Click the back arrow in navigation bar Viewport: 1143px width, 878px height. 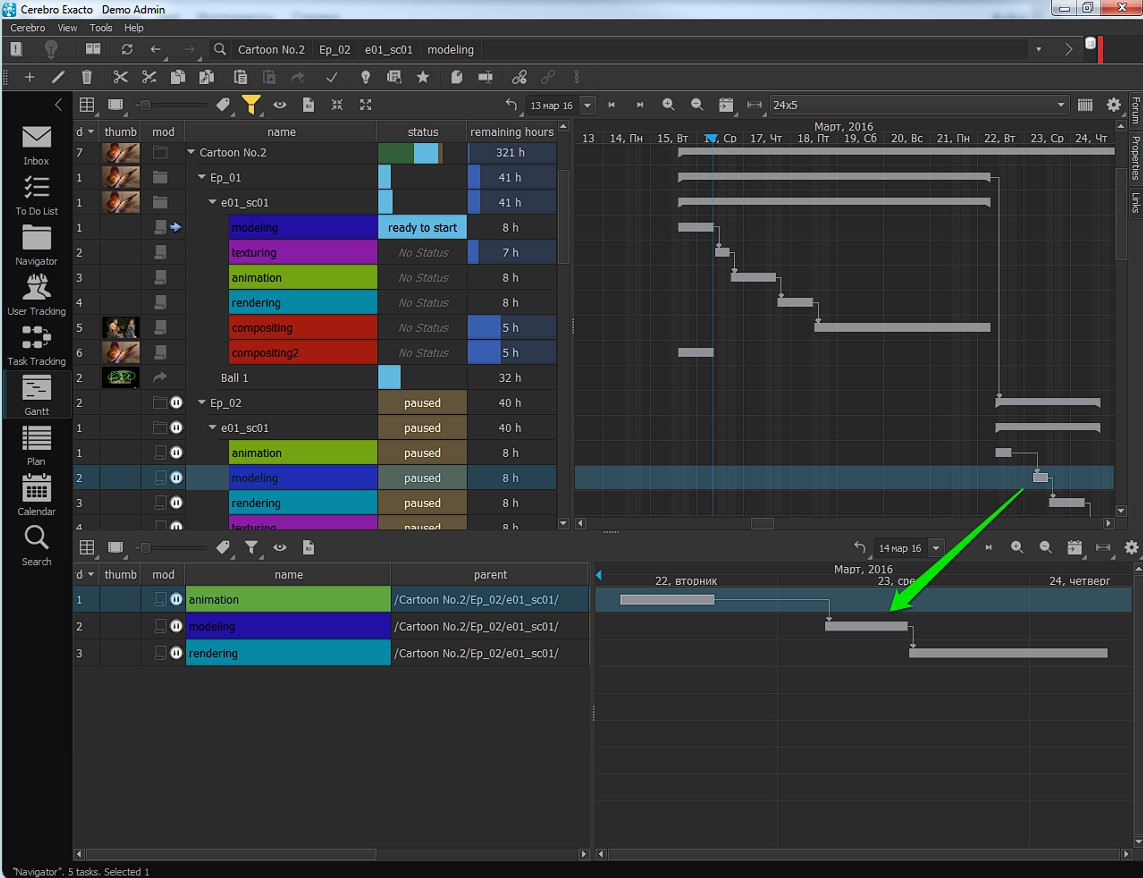(155, 49)
